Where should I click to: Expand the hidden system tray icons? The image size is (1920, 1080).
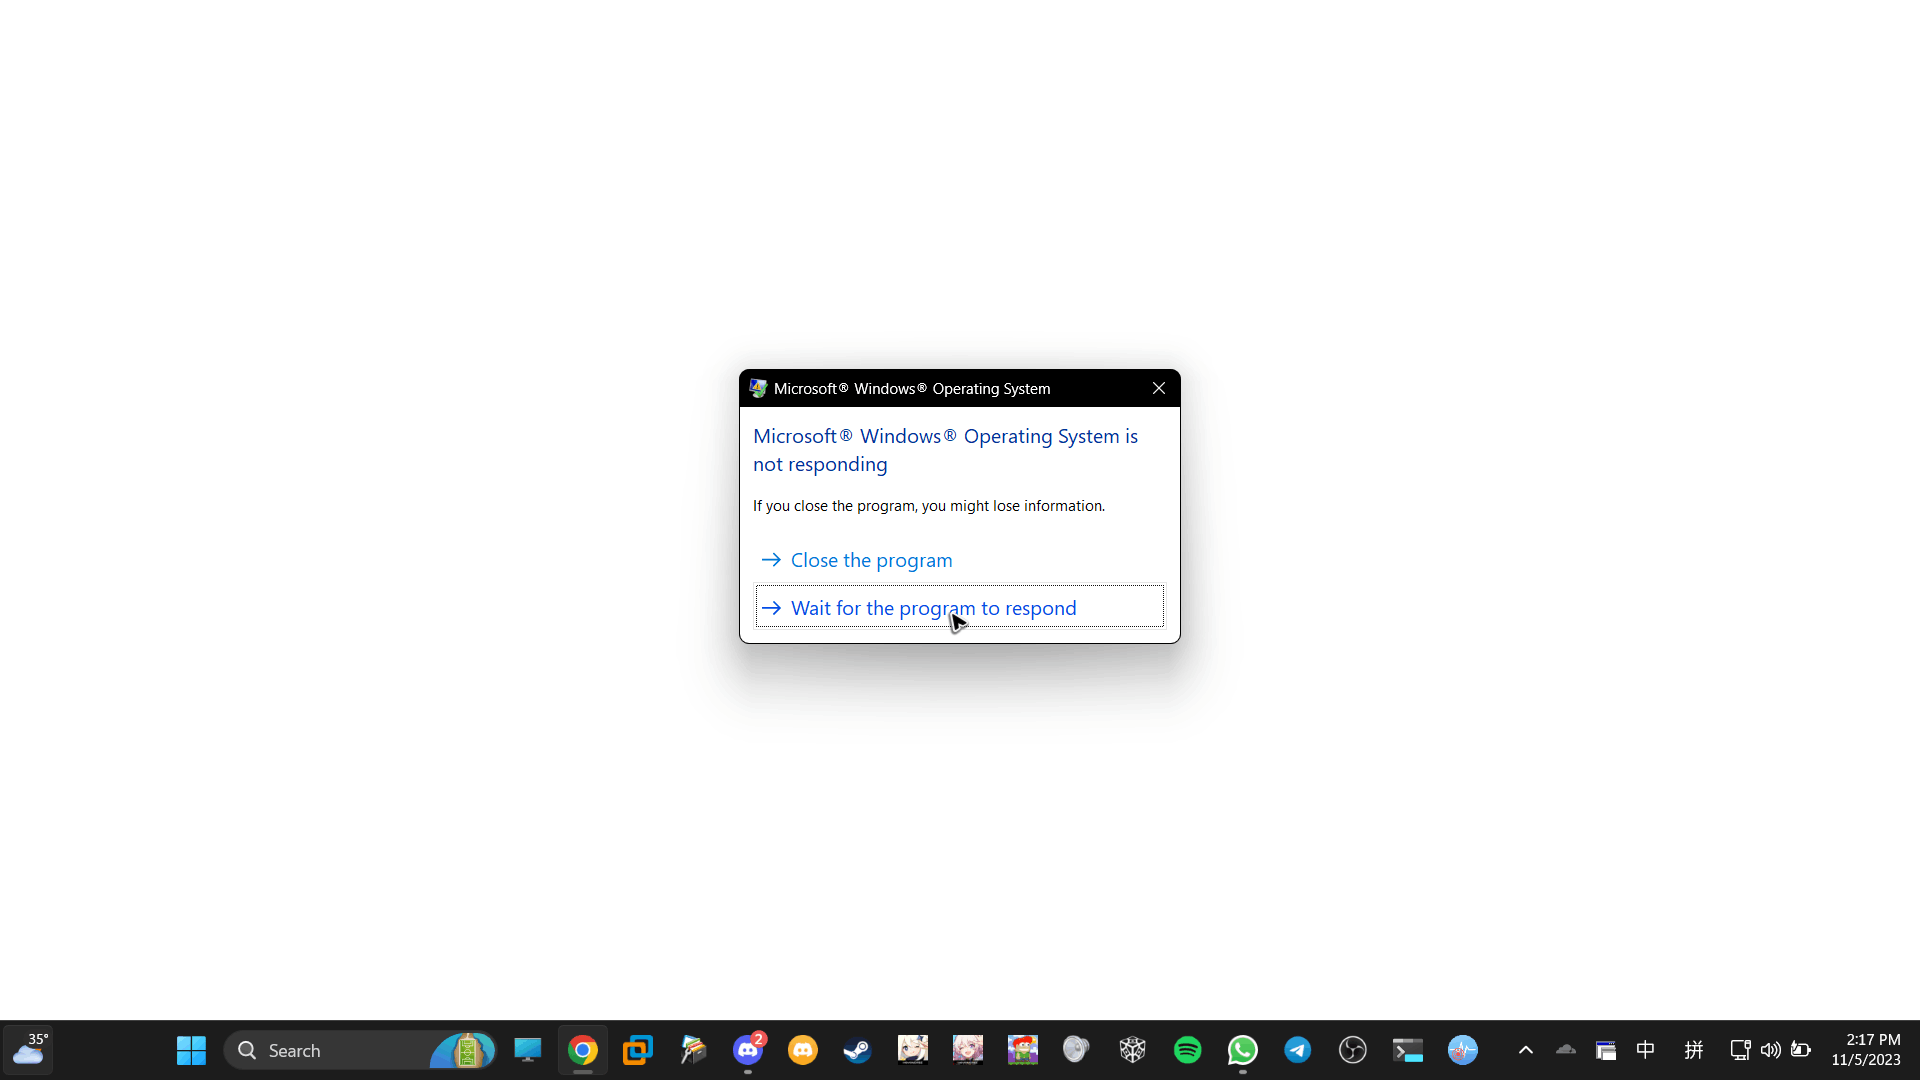click(1525, 1050)
